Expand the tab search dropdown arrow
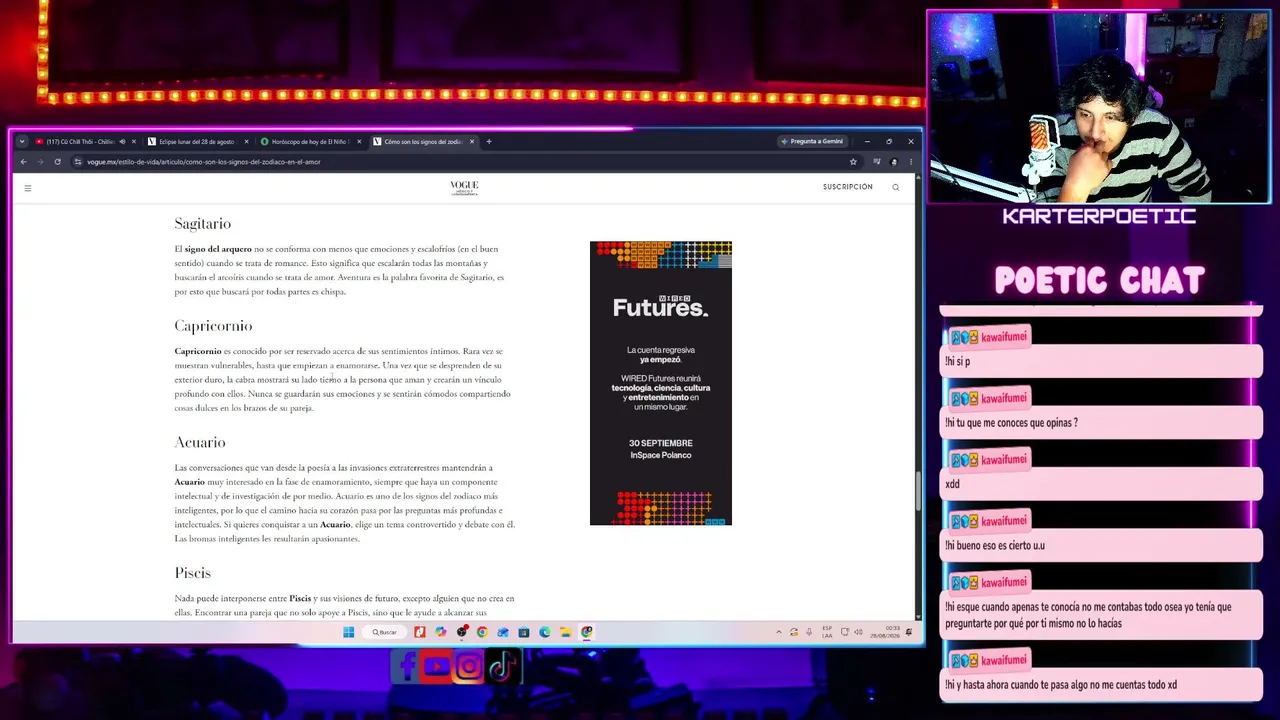Viewport: 1280px width, 720px height. pos(22,141)
